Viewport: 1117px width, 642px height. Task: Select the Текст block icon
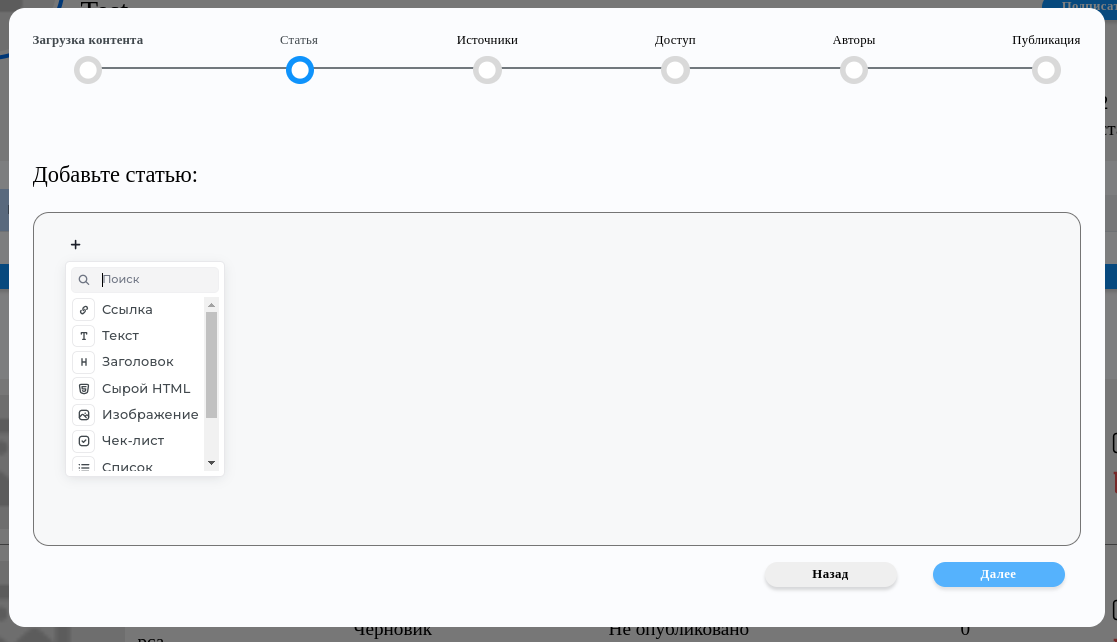[83, 336]
